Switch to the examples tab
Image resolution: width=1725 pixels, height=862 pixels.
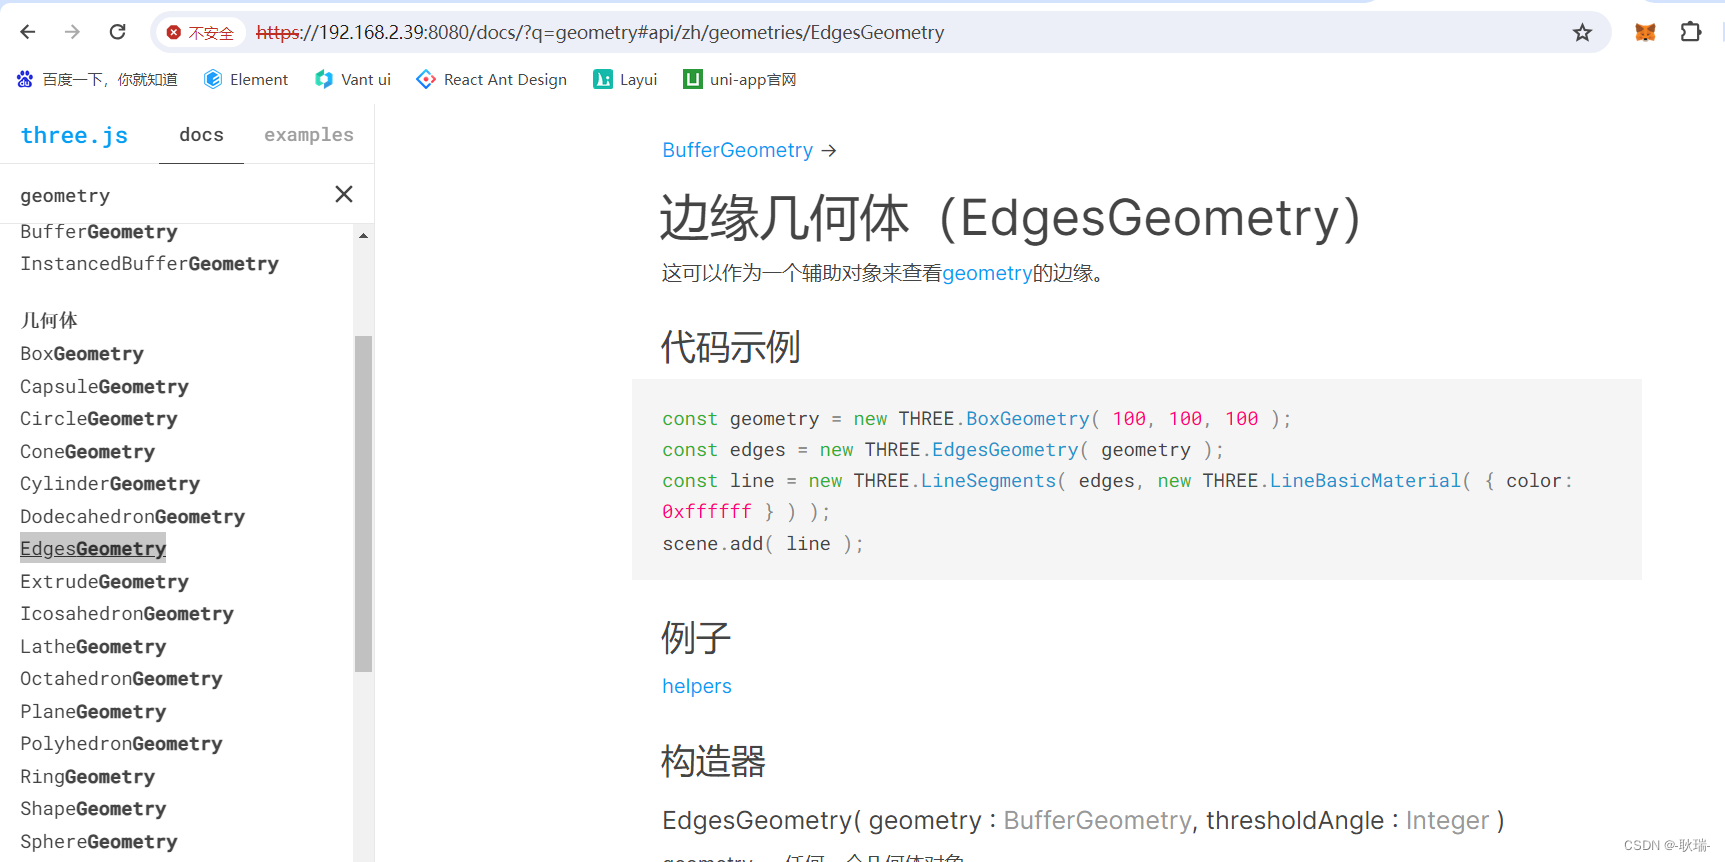tap(308, 135)
